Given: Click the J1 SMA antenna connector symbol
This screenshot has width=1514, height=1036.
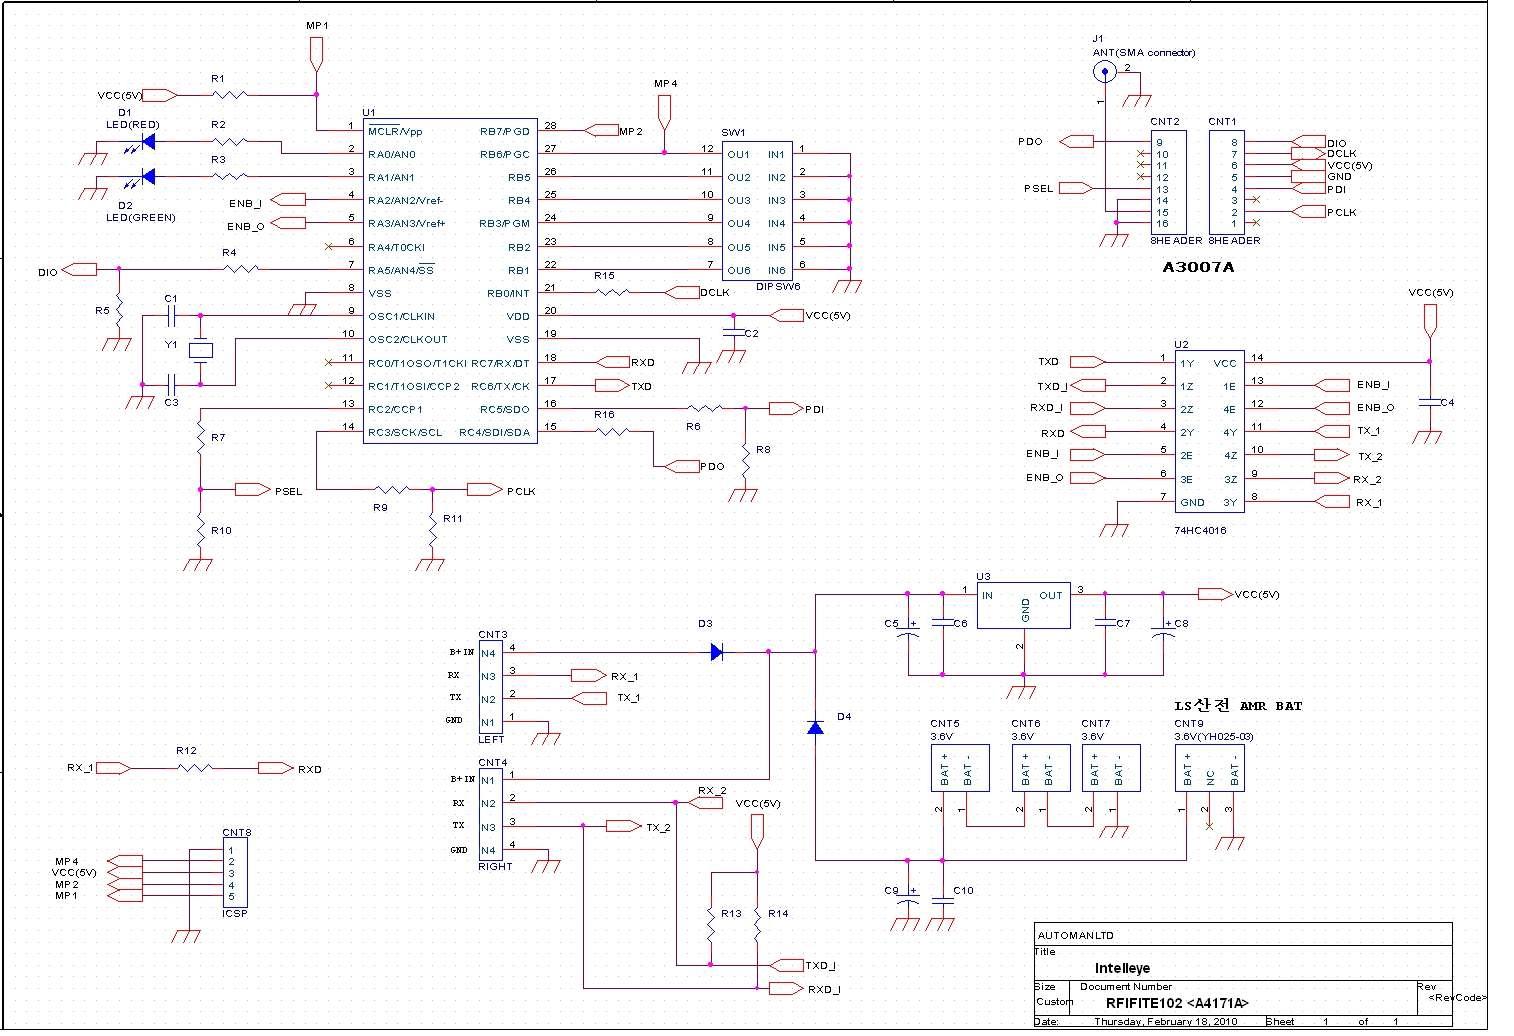Looking at the screenshot, I should pos(1105,70).
